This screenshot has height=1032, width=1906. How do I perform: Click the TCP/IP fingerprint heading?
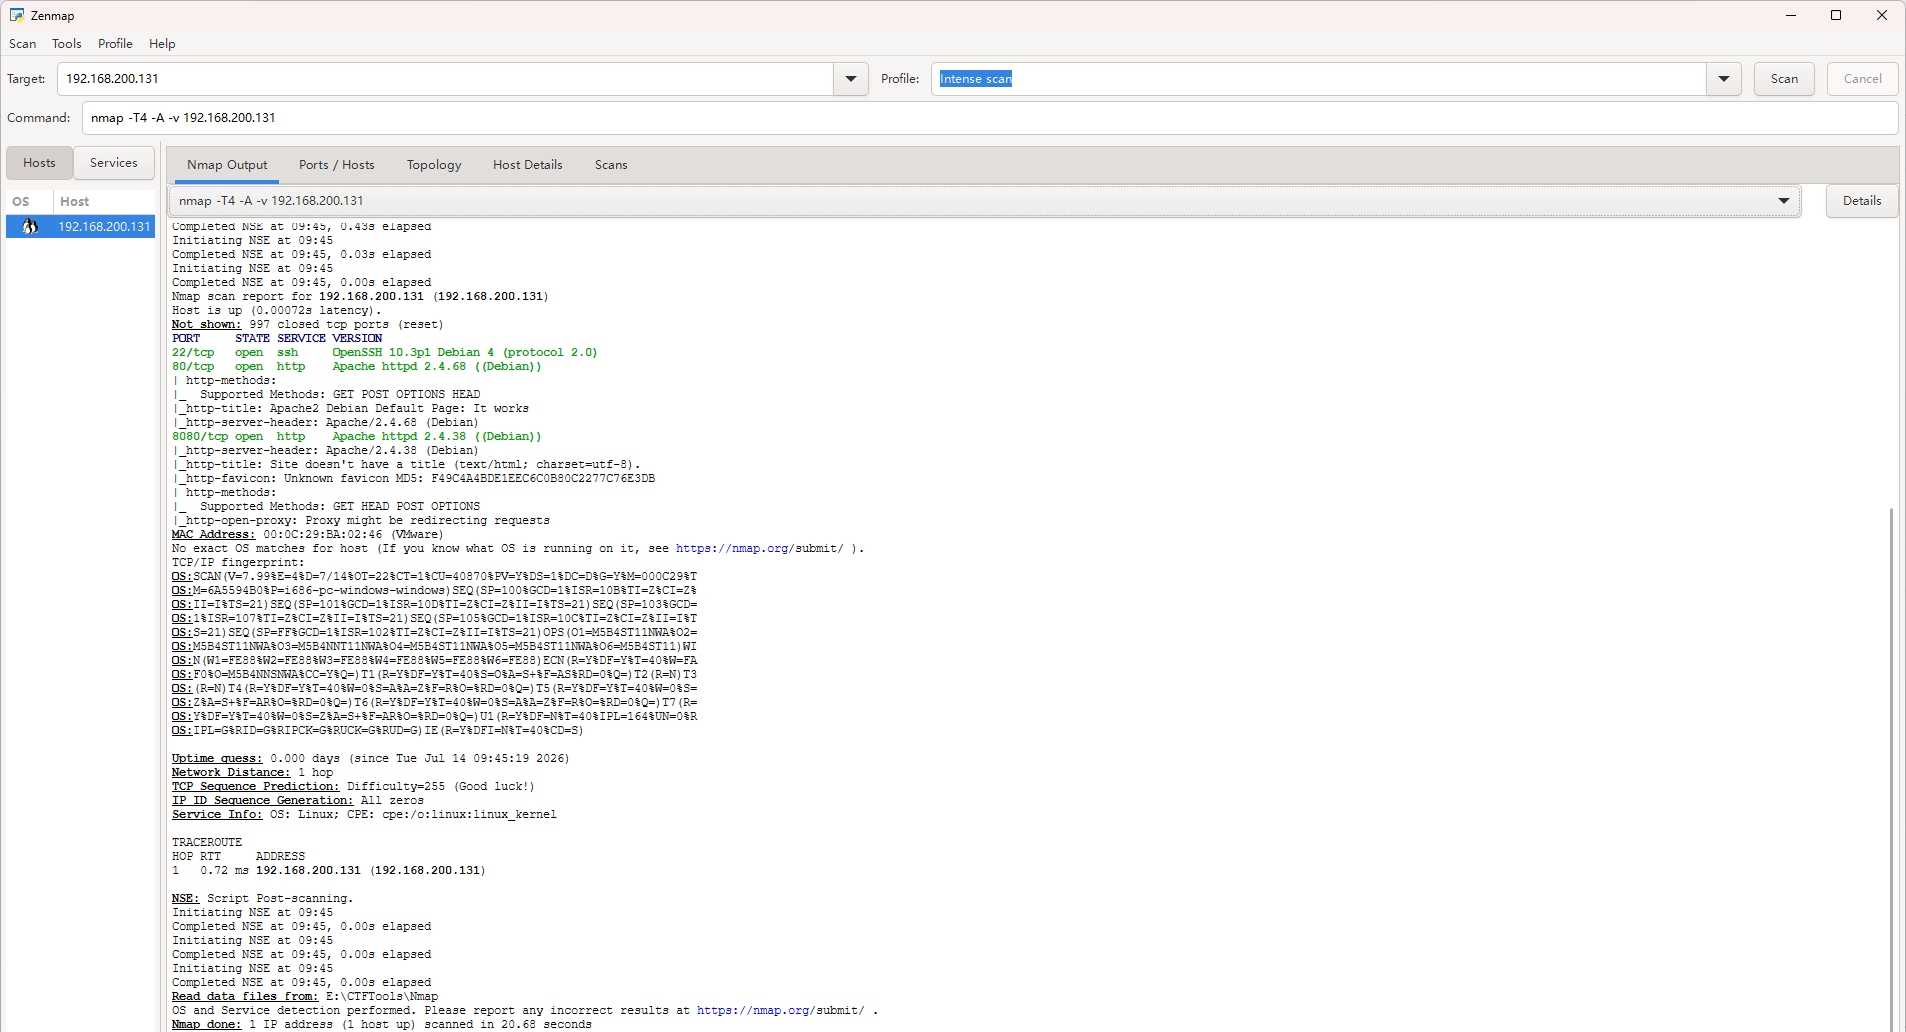point(238,563)
